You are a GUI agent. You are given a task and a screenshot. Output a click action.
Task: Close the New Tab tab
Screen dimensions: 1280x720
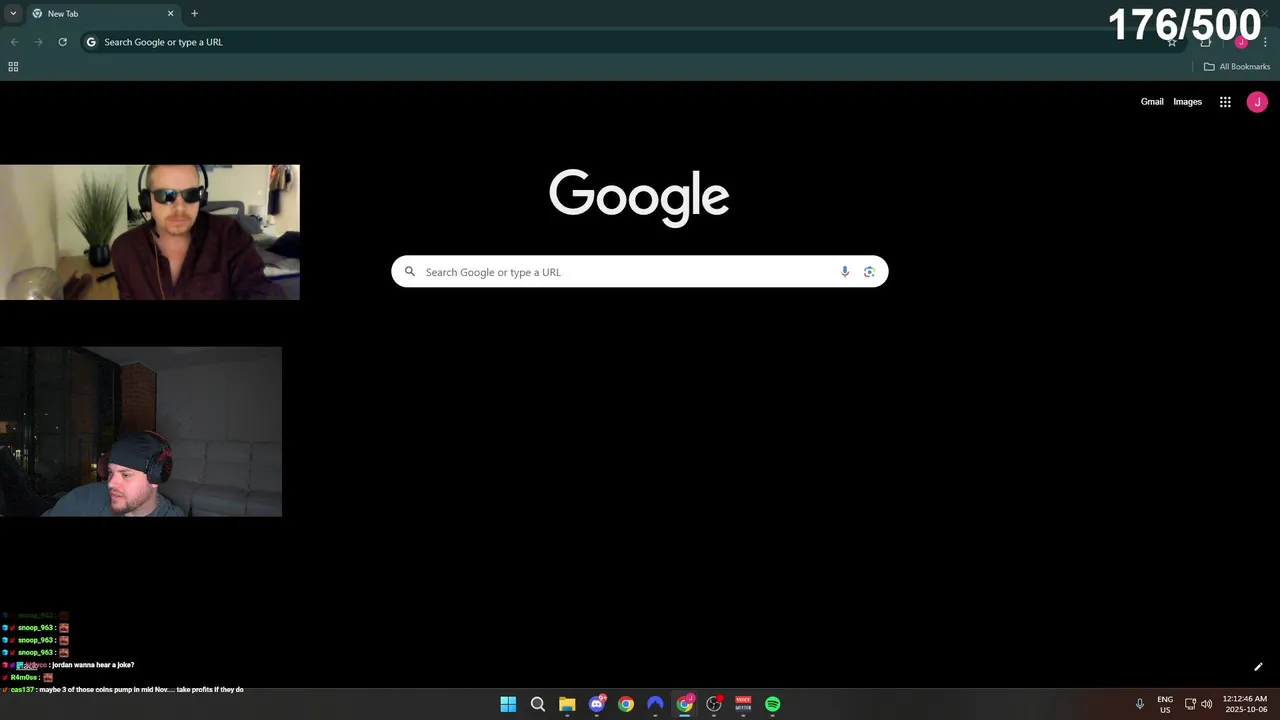(170, 13)
